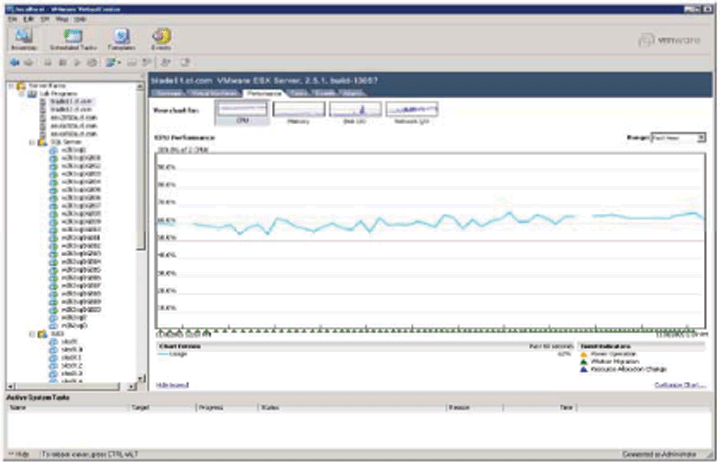
Task: Open the Inventory view
Action: point(23,39)
